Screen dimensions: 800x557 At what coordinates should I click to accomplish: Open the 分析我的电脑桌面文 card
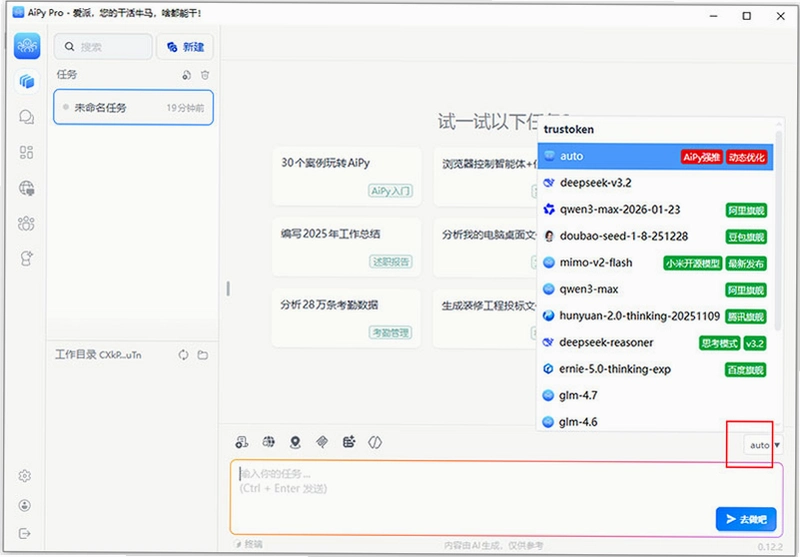(x=486, y=247)
